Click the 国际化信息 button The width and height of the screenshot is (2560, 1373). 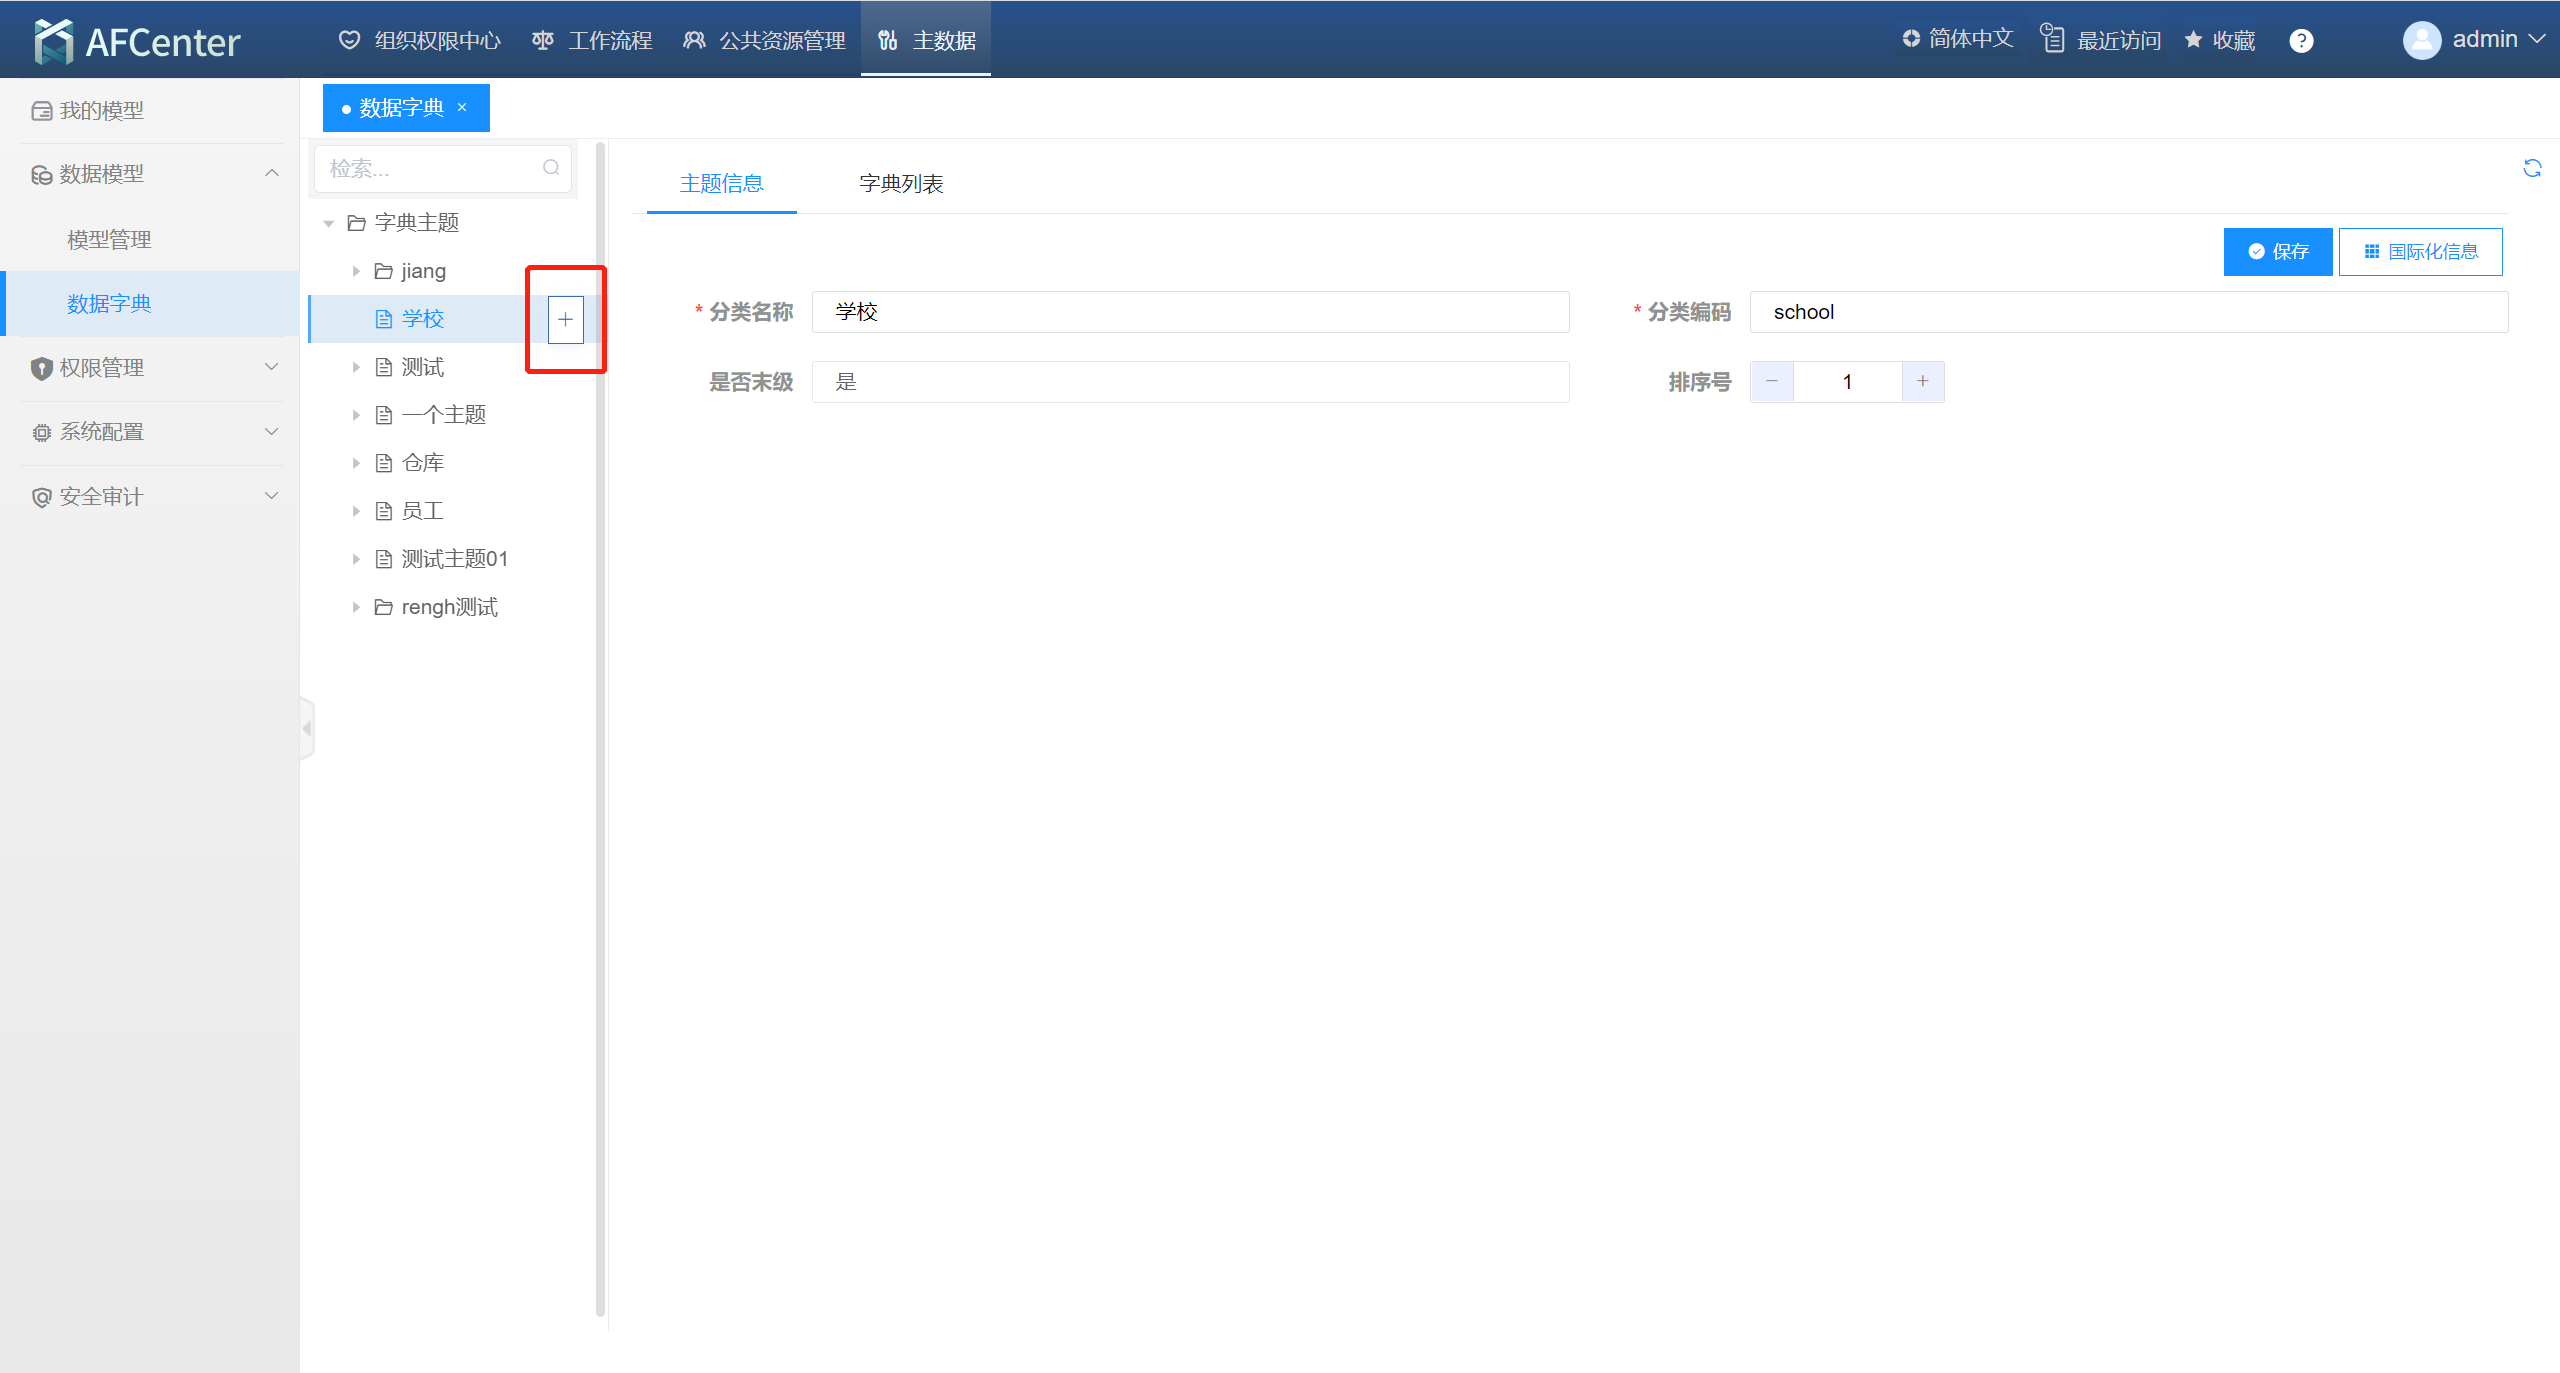point(2420,252)
